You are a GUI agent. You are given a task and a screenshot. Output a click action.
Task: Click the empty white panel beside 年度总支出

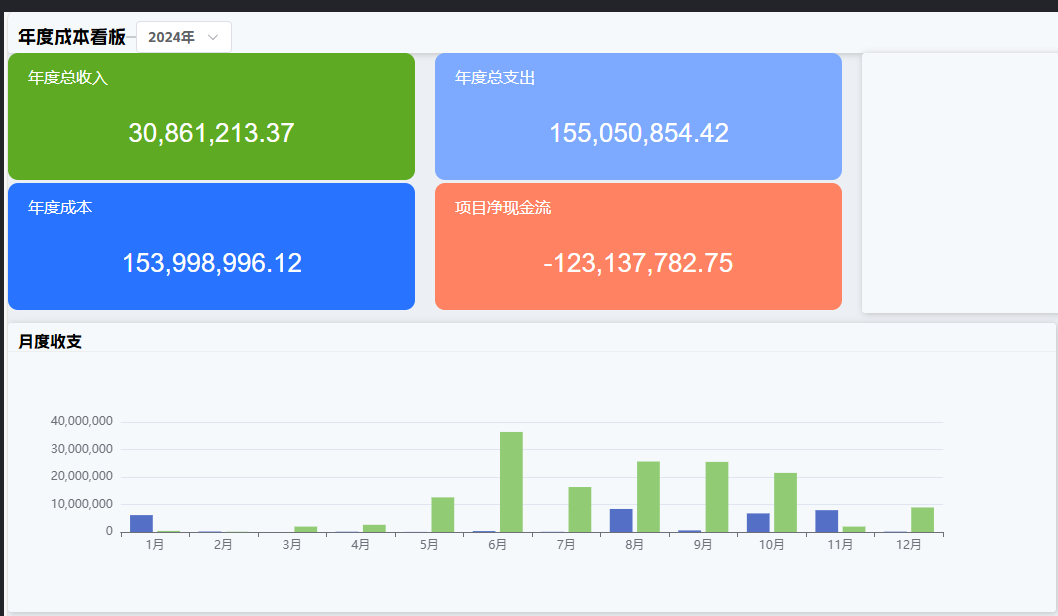coord(958,182)
